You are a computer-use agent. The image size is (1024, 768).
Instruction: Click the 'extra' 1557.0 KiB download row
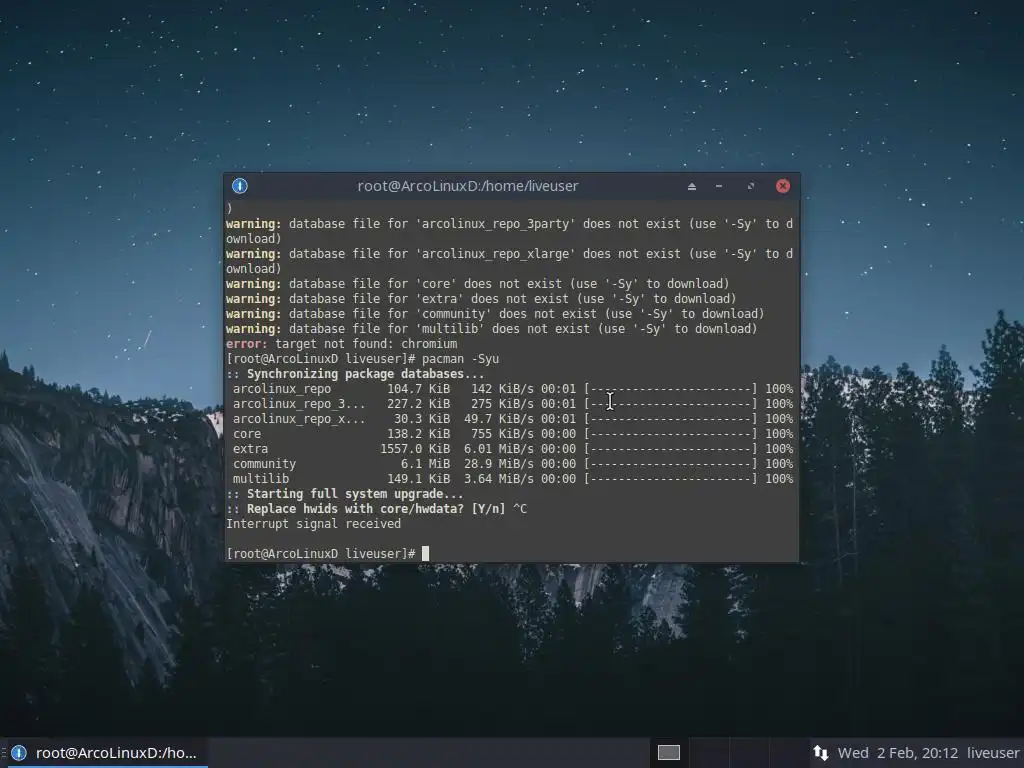pos(513,449)
